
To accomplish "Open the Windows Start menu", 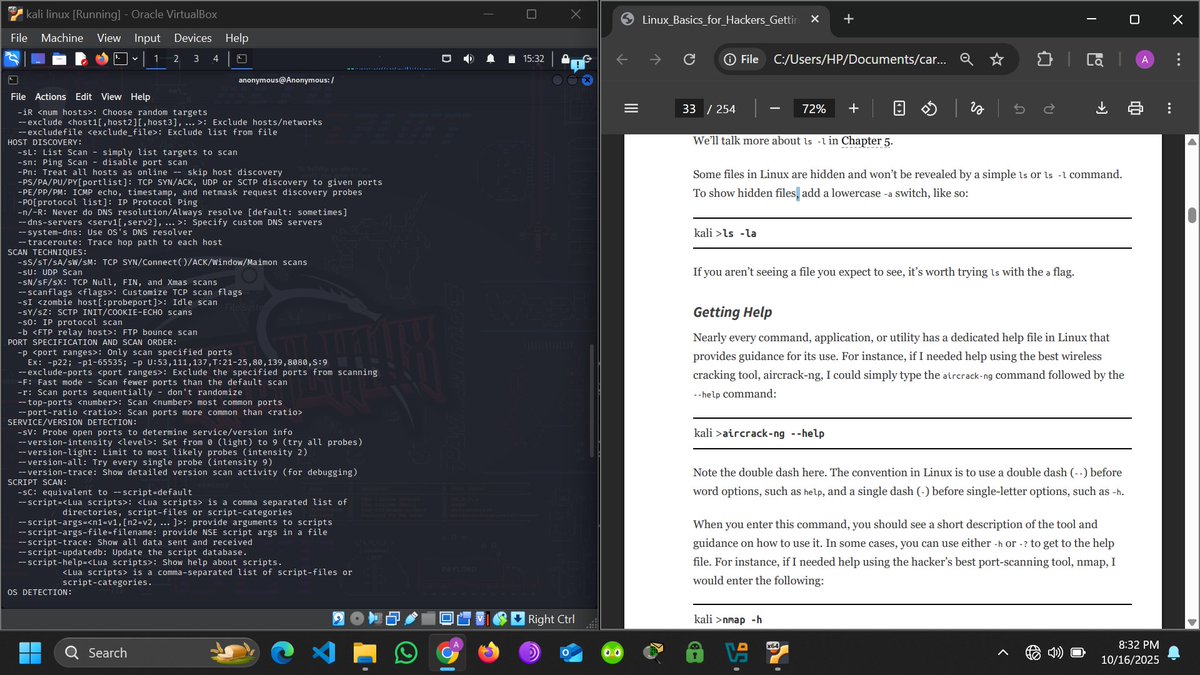I will tap(30, 652).
